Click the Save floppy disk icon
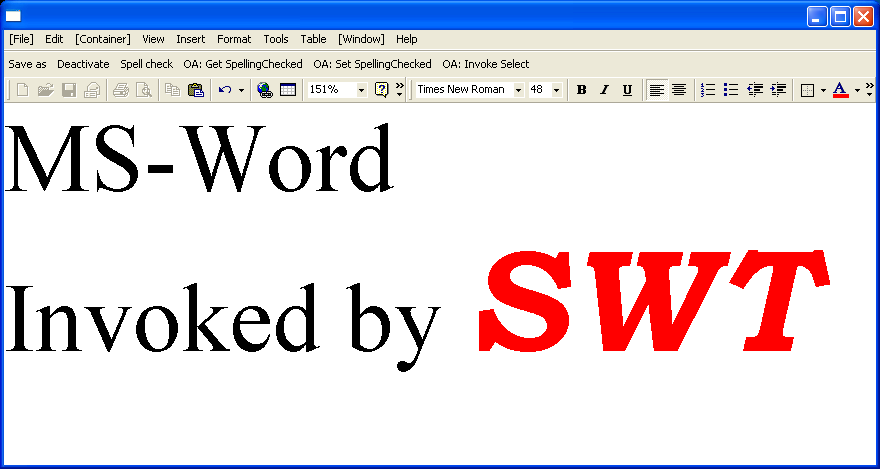Image resolution: width=880 pixels, height=469 pixels. click(x=68, y=90)
